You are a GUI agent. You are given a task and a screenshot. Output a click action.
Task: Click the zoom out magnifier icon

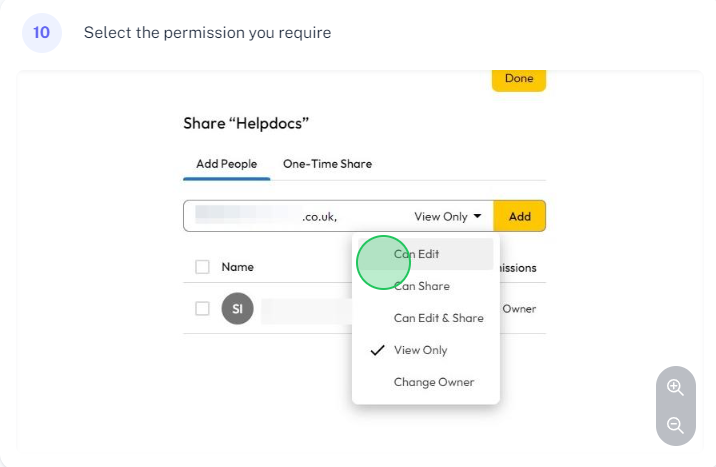pyautogui.click(x=675, y=425)
